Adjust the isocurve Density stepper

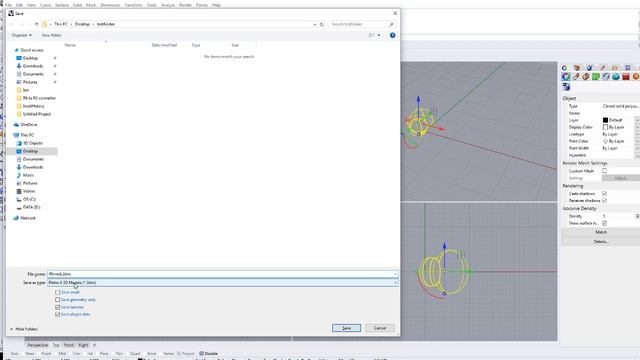tap(637, 216)
